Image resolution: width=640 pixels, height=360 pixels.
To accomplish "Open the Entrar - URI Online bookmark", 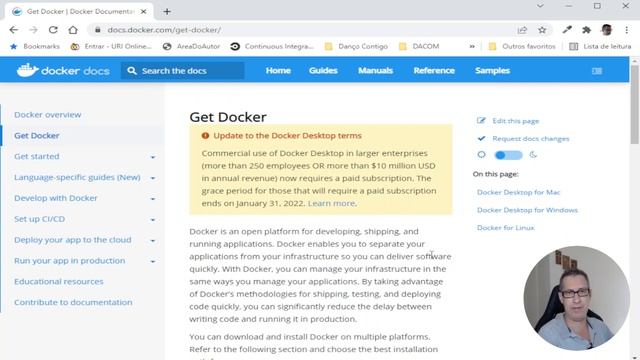I will tap(111, 47).
